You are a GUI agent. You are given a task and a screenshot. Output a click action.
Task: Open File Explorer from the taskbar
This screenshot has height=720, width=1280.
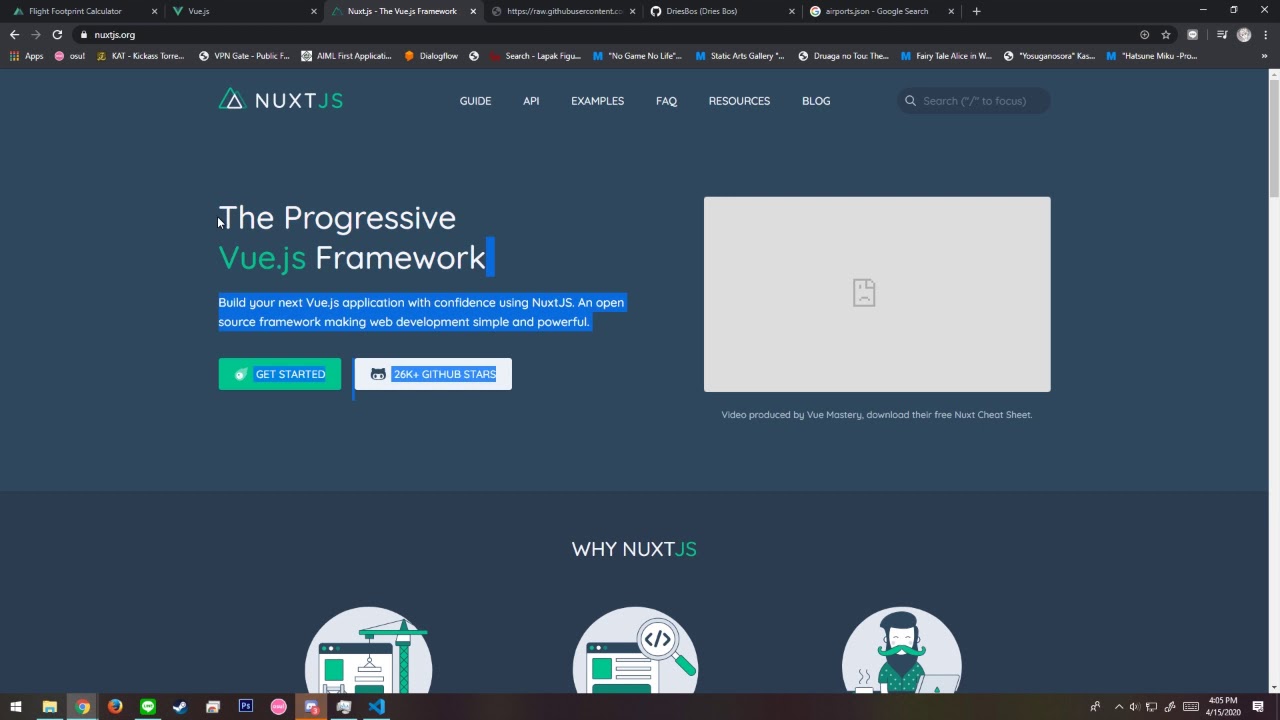click(49, 707)
